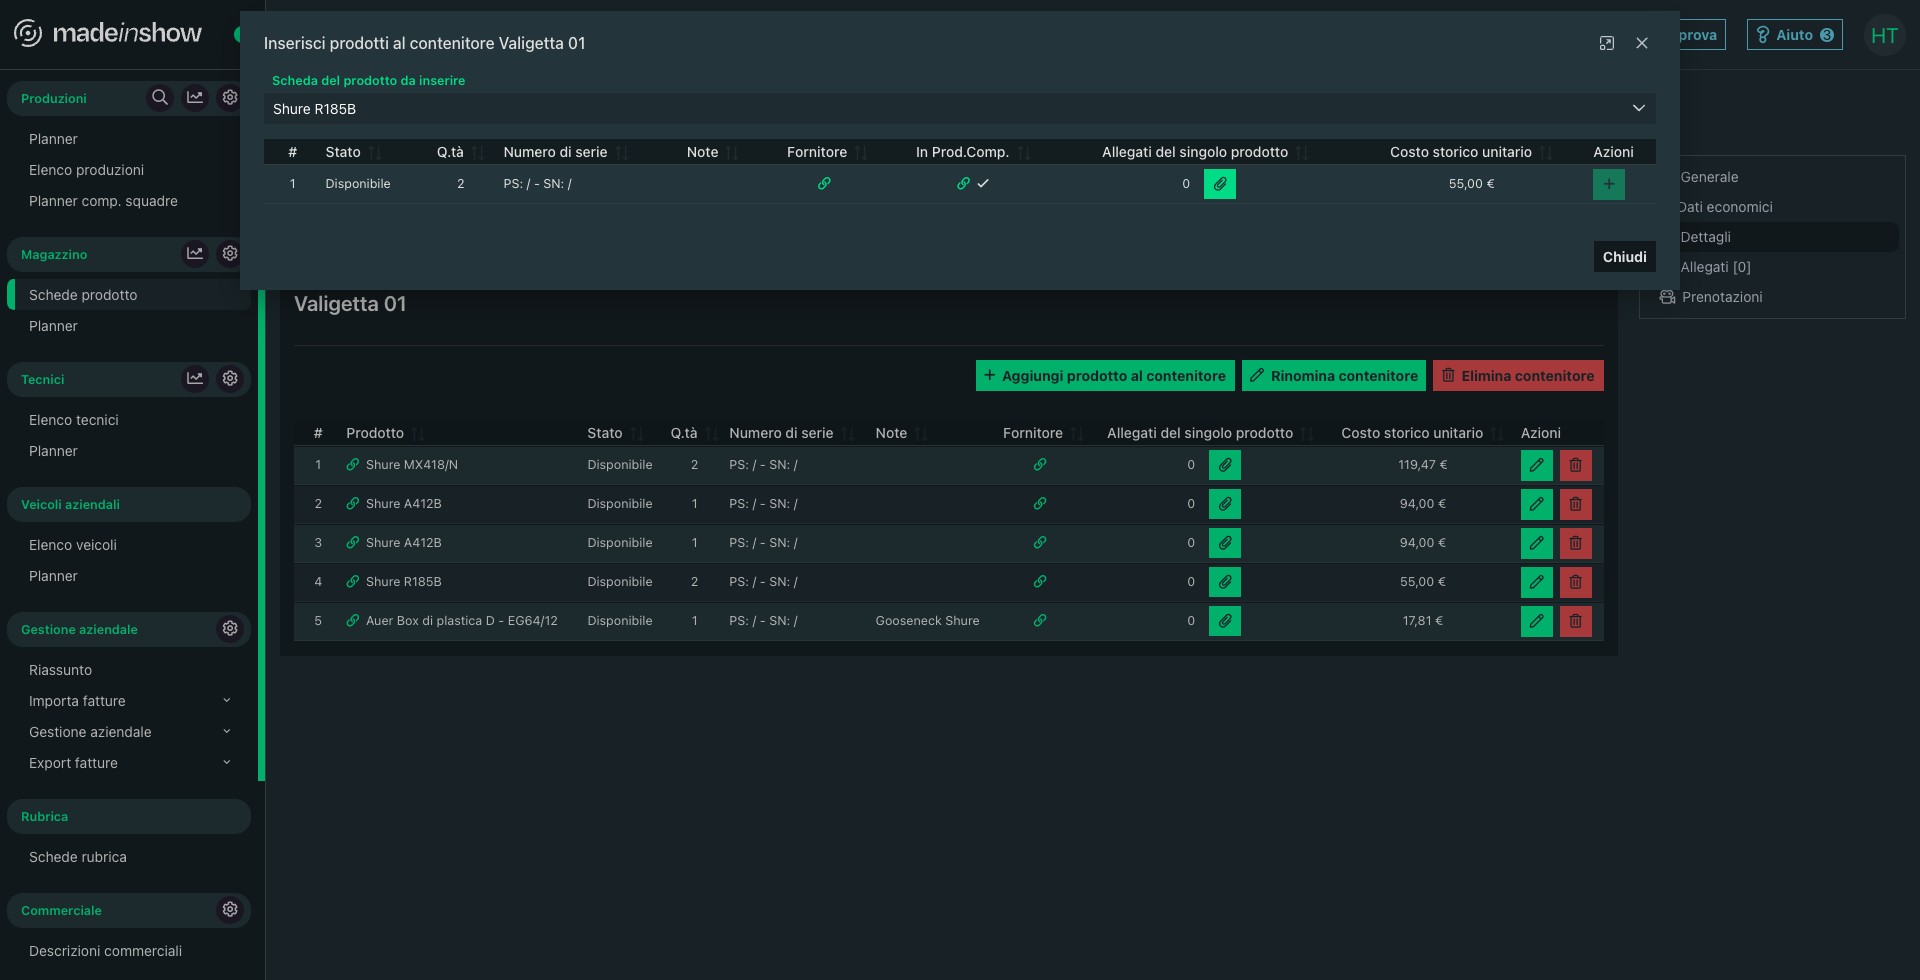This screenshot has height=980, width=1920.
Task: Open Elenco tecnici in the sidebar
Action: (x=74, y=420)
